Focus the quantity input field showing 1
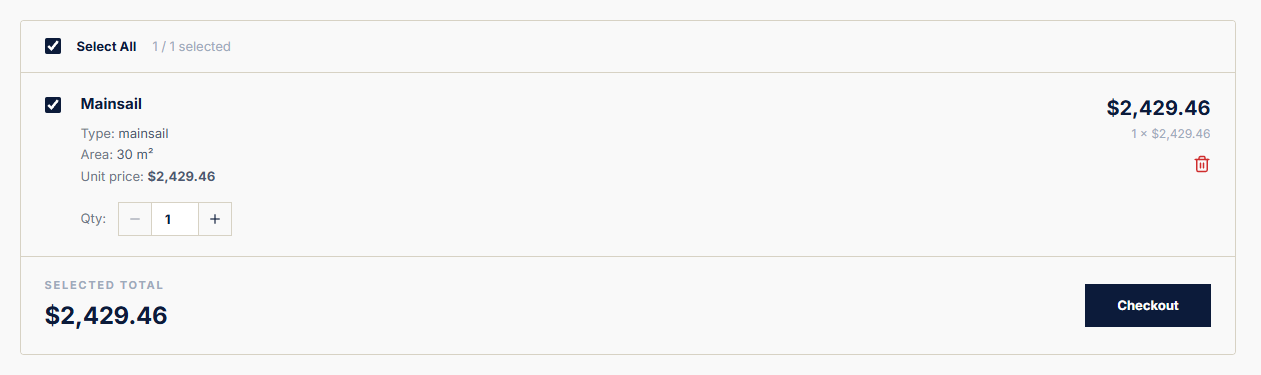Image resolution: width=1261 pixels, height=375 pixels. (175, 219)
